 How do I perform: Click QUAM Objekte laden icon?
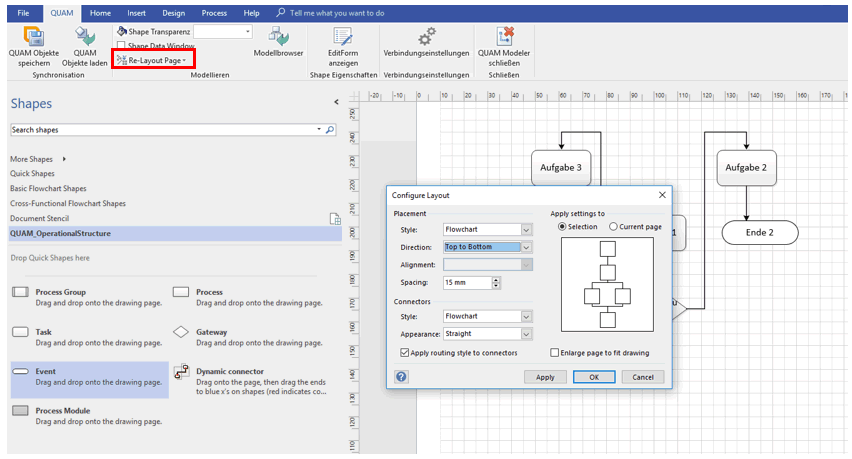pos(85,36)
